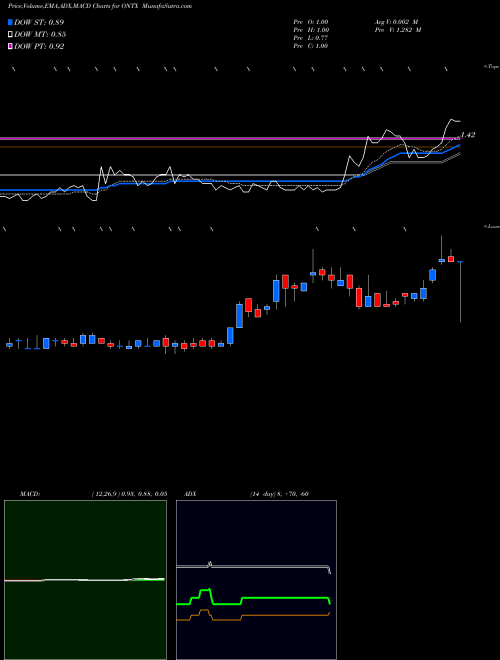
Task: Click the 'Pre H: 1.09' value
Action: [311, 30]
